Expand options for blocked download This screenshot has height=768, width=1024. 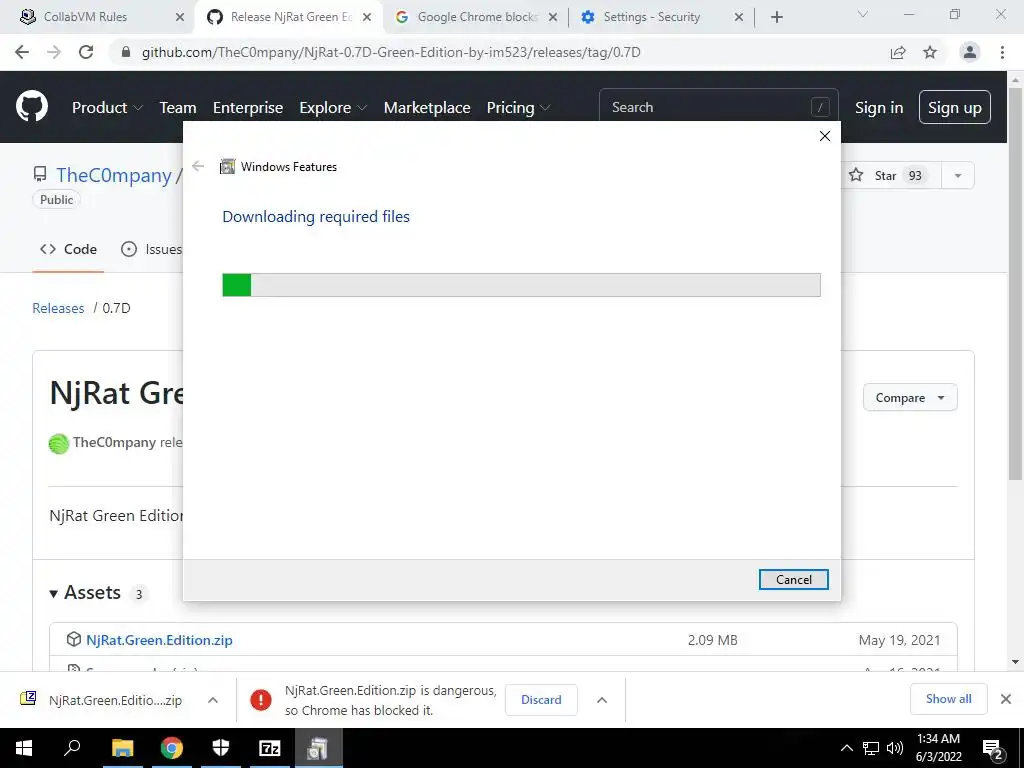601,700
